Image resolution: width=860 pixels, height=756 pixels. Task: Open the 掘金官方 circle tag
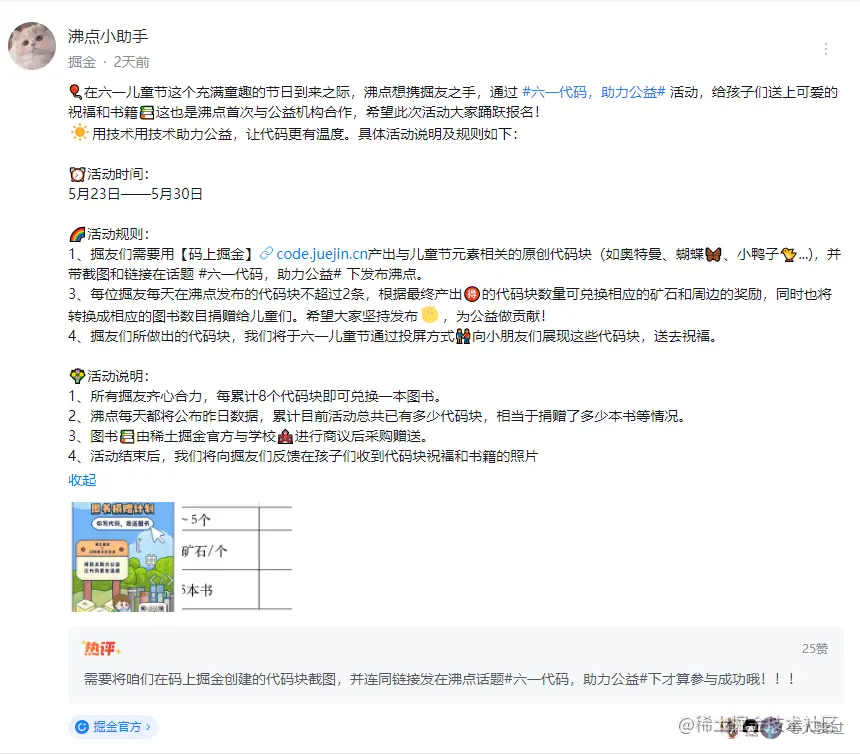[113, 727]
